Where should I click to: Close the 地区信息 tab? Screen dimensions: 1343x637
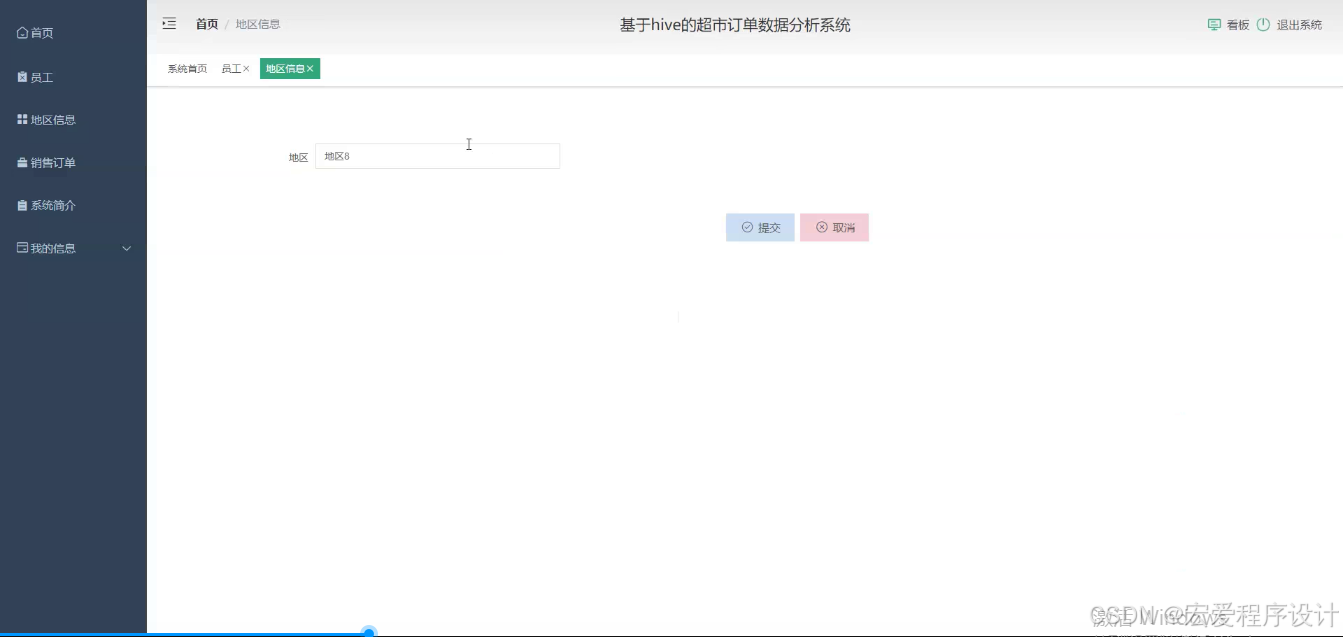pos(311,68)
